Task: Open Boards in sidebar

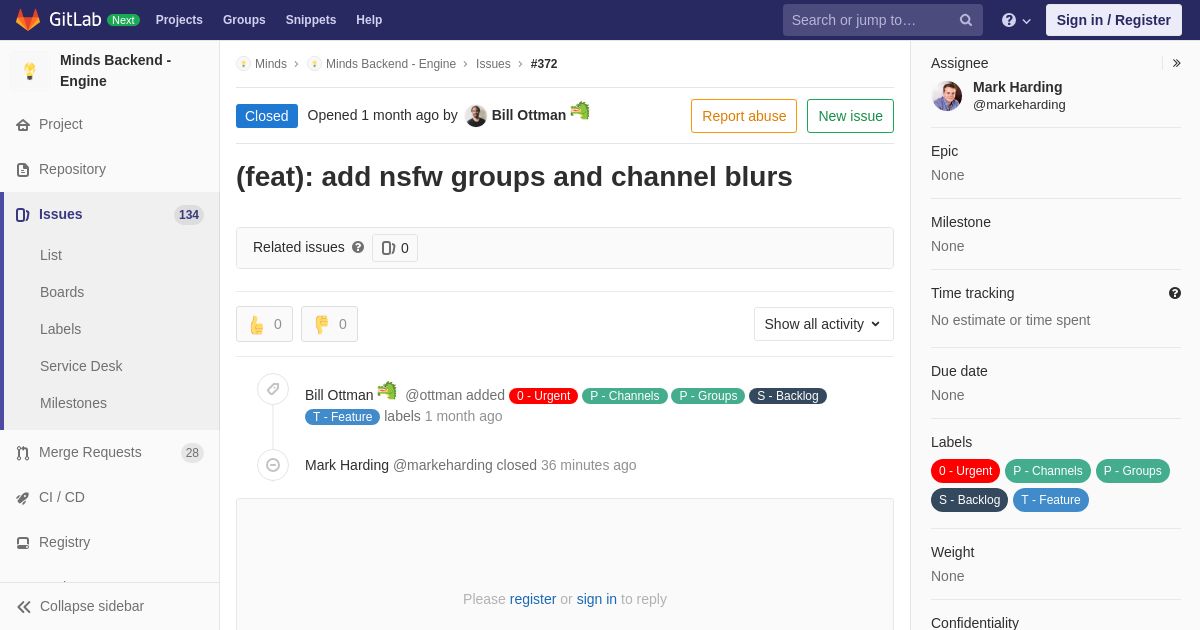Action: [62, 292]
